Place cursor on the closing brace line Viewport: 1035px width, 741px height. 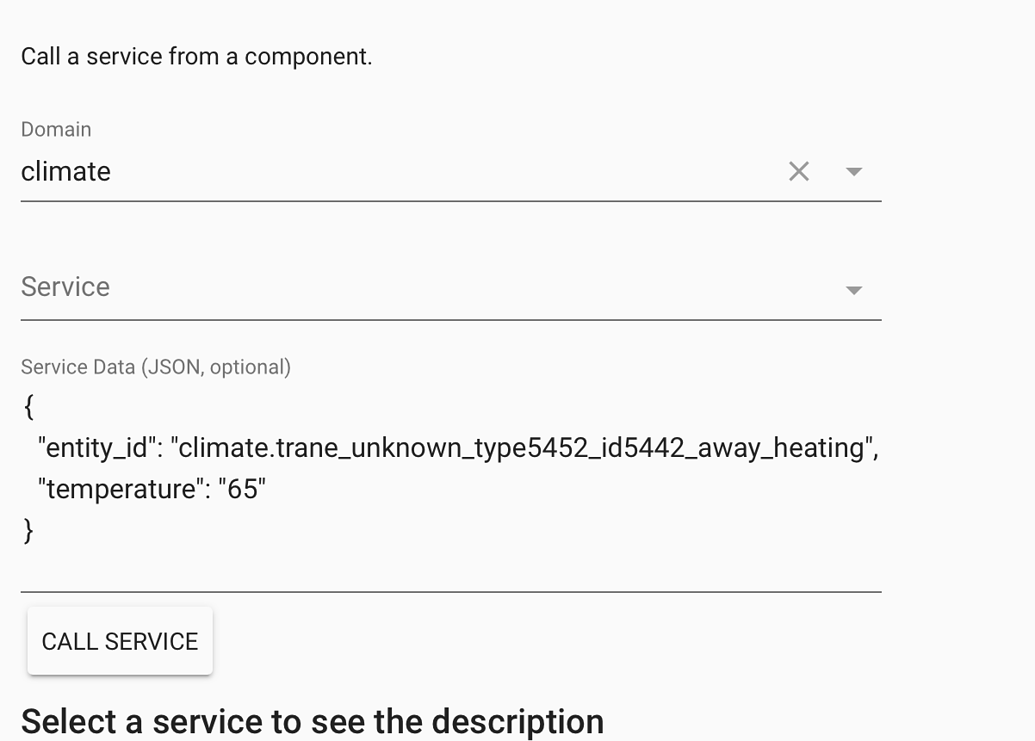point(29,530)
